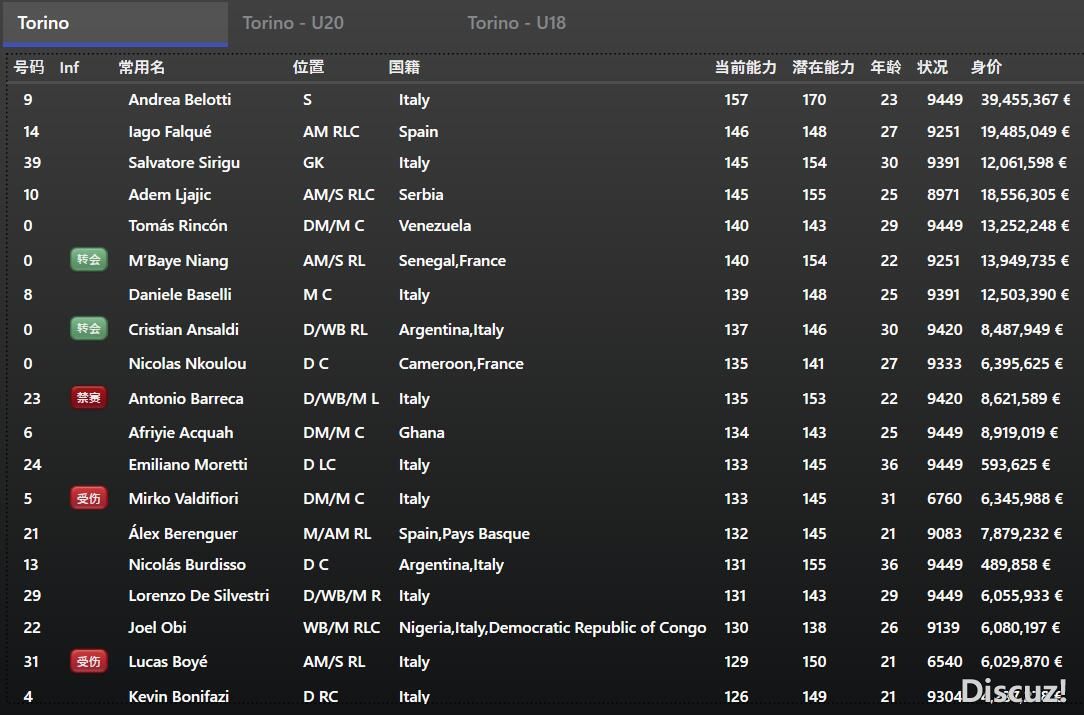Screen dimensions: 1084x715
Task: Sort by the 国籍 column header
Action: click(x=404, y=67)
